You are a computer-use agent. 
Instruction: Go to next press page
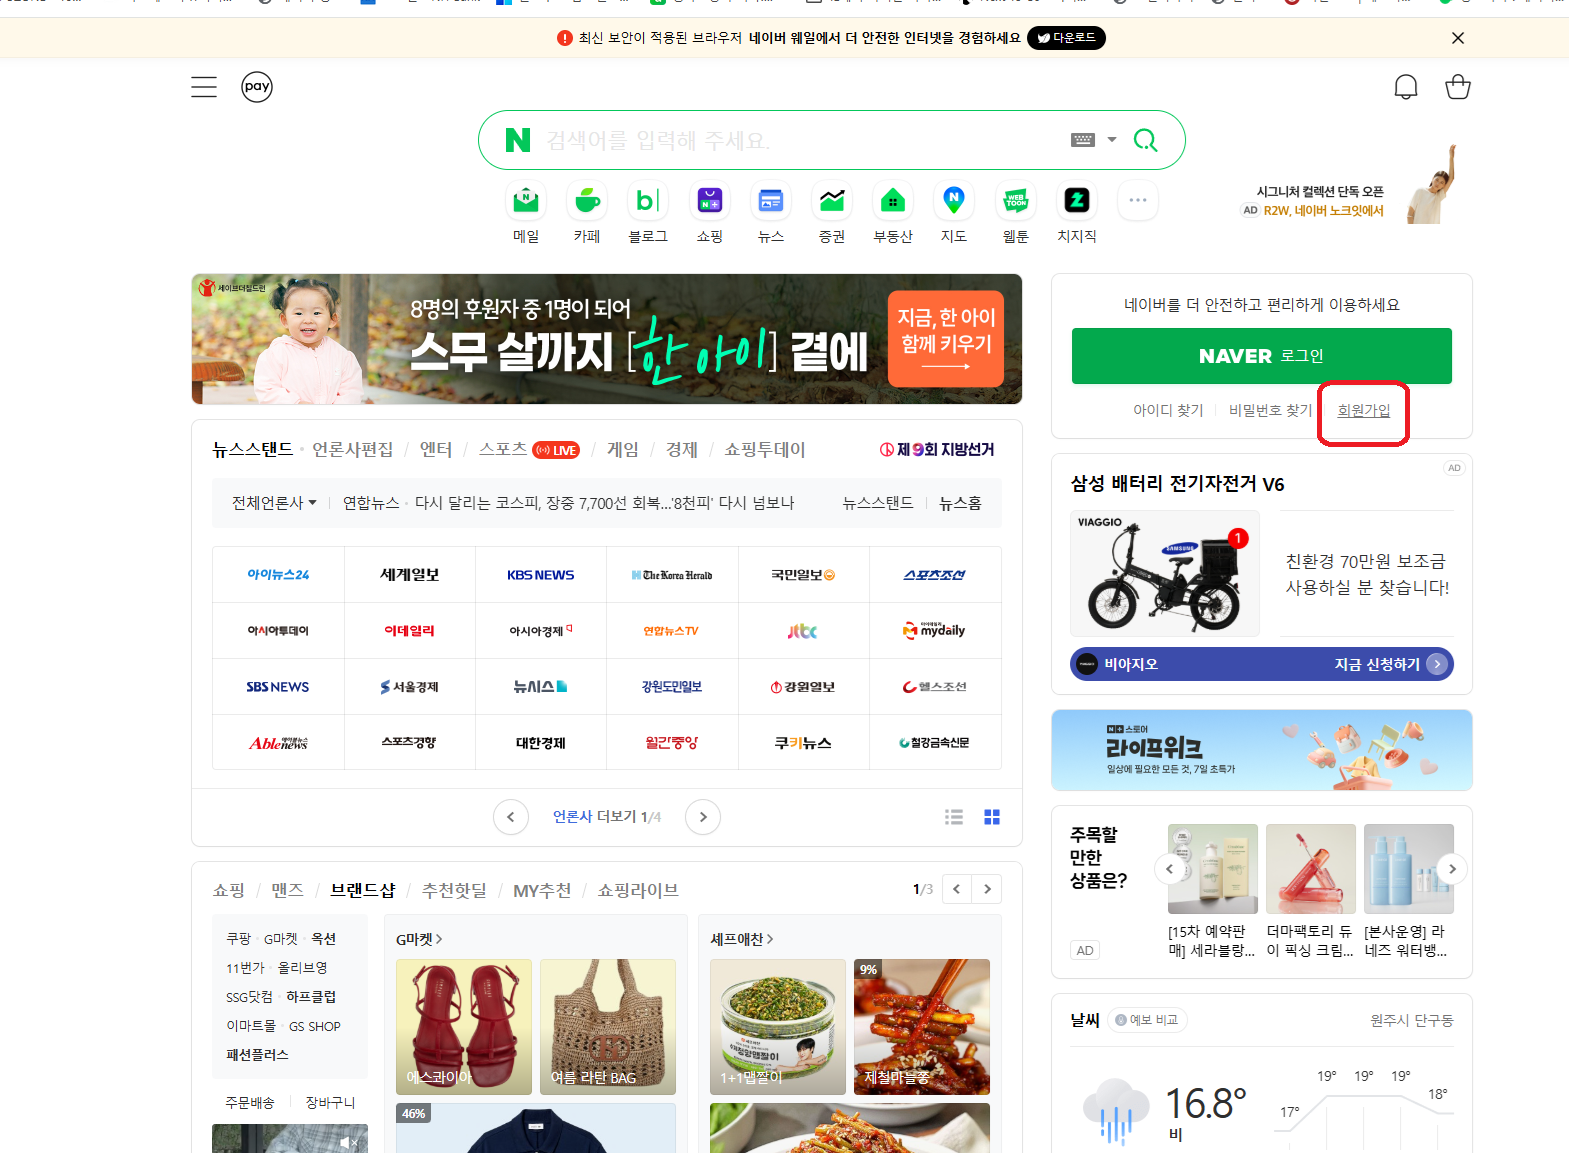click(703, 817)
